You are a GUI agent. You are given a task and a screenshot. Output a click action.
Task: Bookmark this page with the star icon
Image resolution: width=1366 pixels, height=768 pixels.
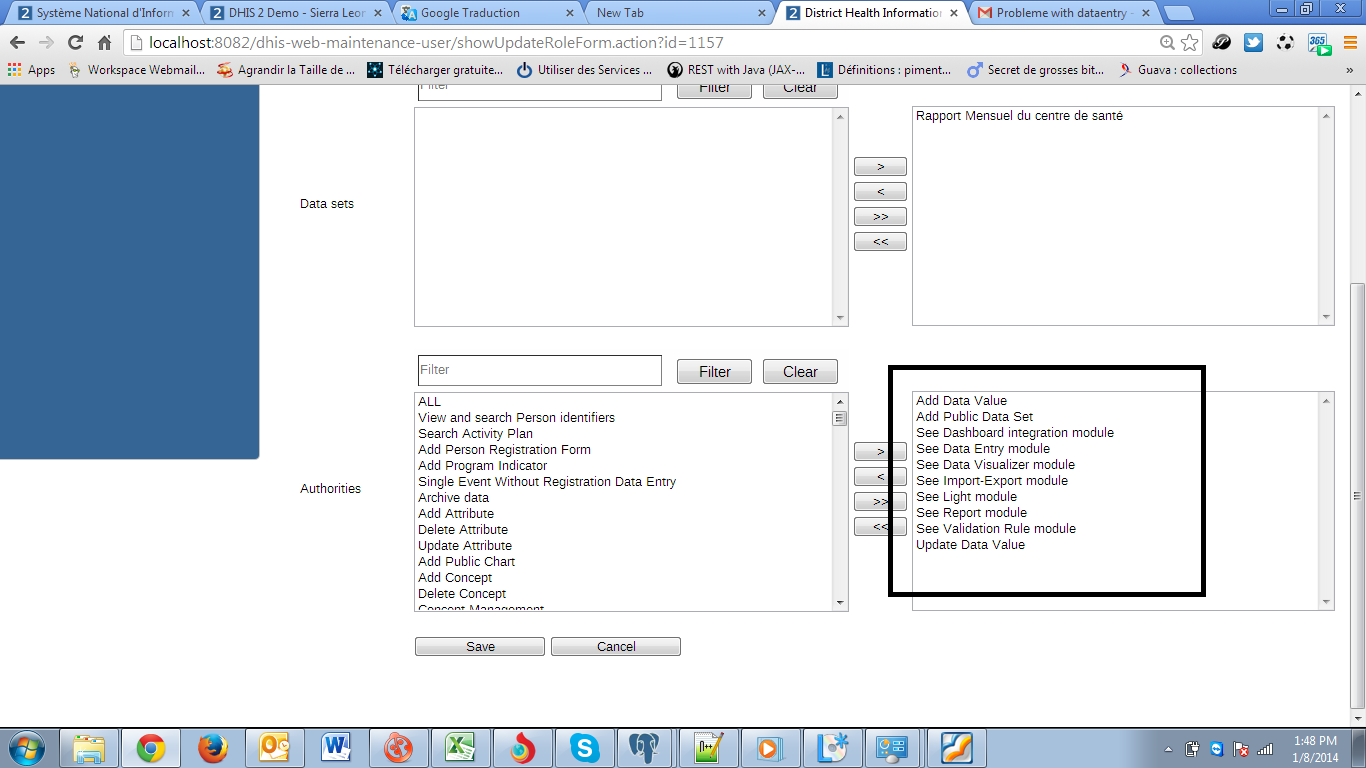(x=1190, y=43)
